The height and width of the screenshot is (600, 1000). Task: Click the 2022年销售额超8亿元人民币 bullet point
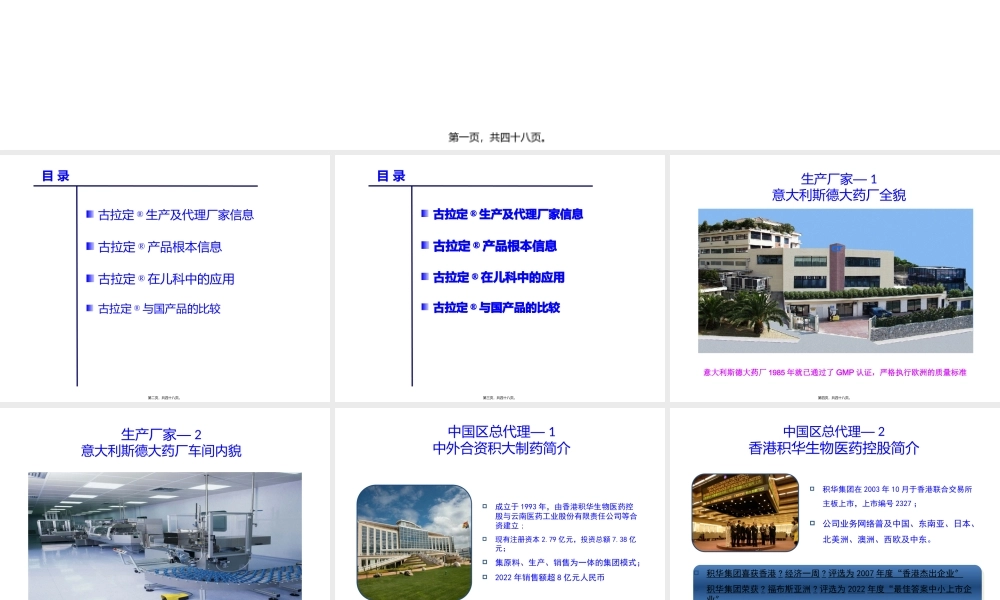tap(549, 577)
